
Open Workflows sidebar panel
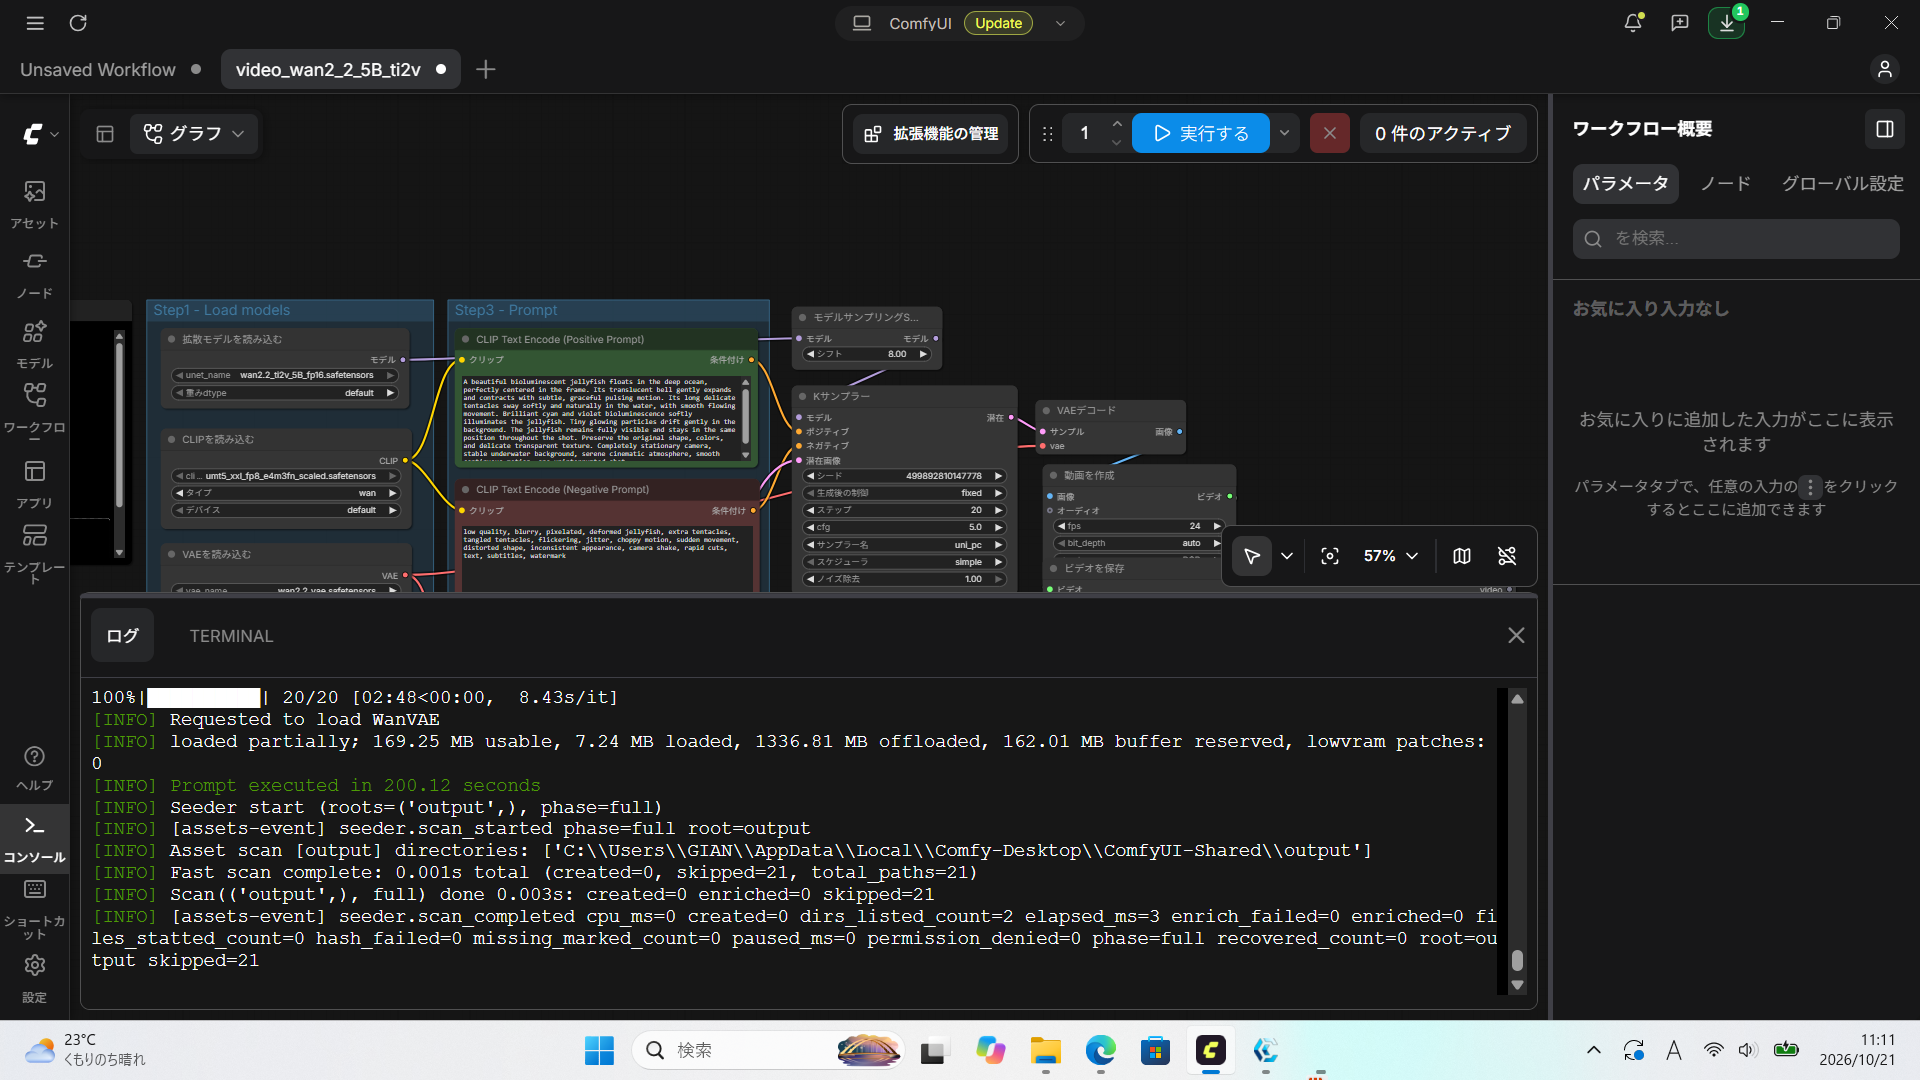(x=35, y=410)
